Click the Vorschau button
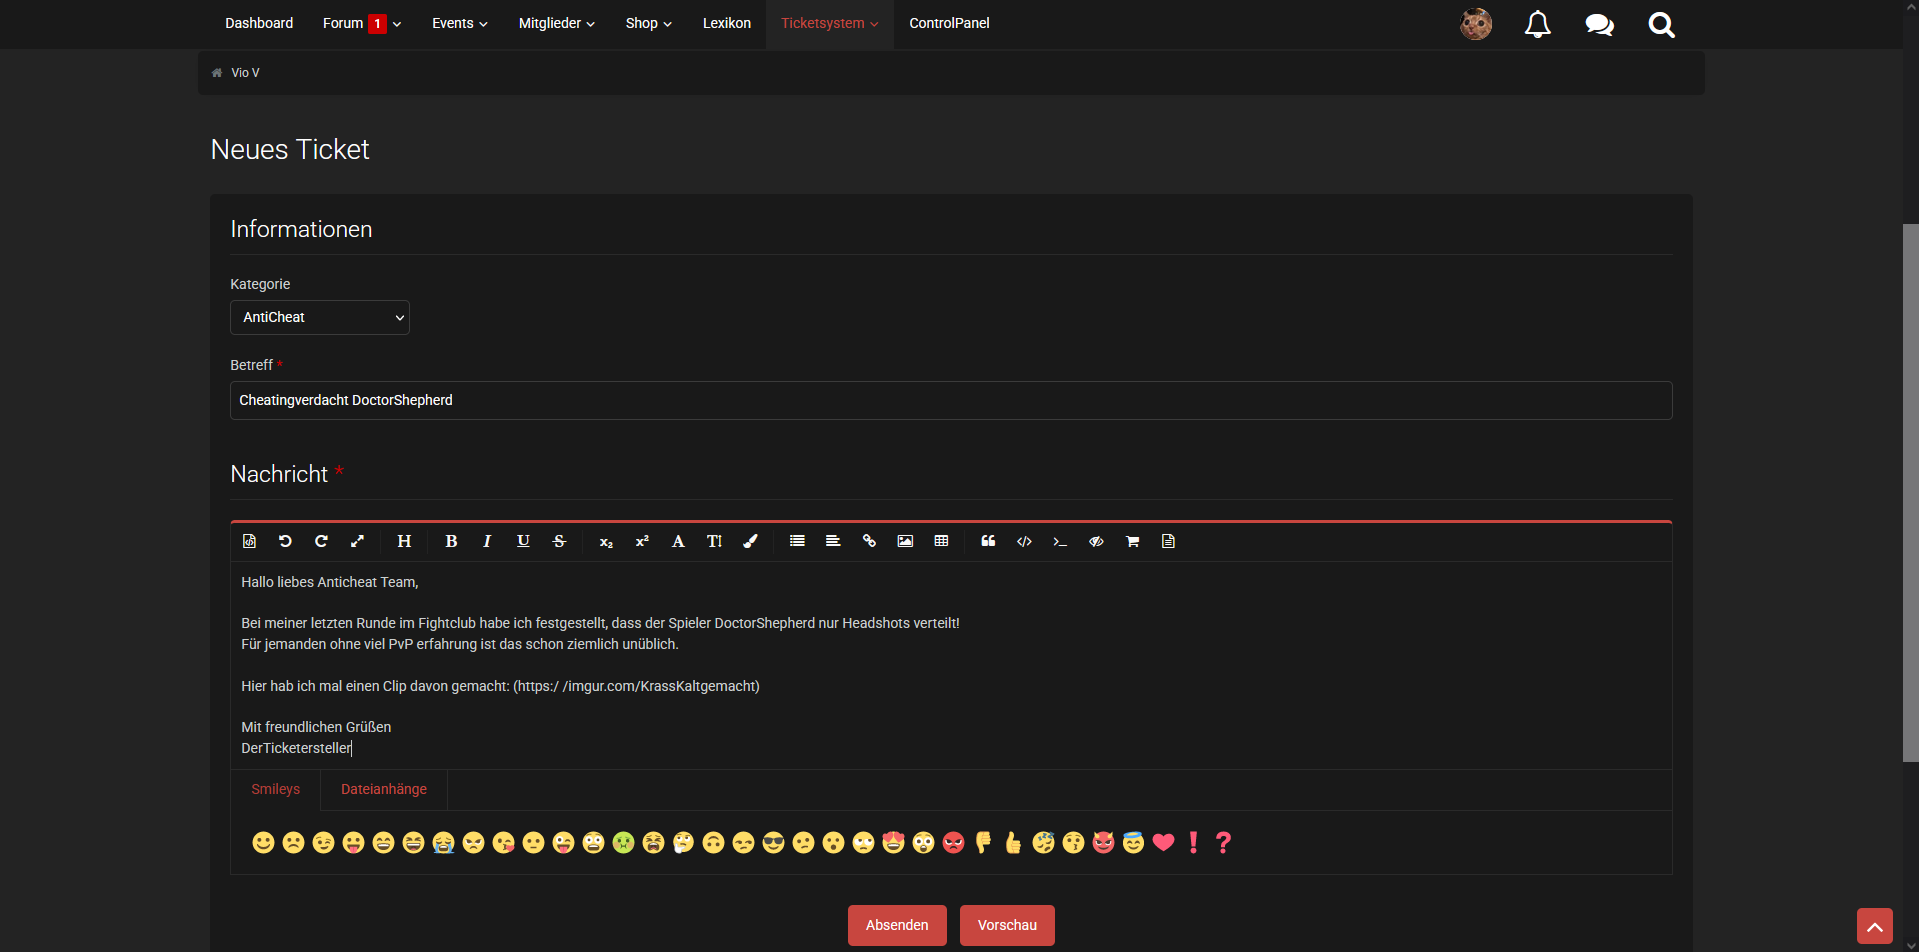1919x952 pixels. pyautogui.click(x=1006, y=925)
